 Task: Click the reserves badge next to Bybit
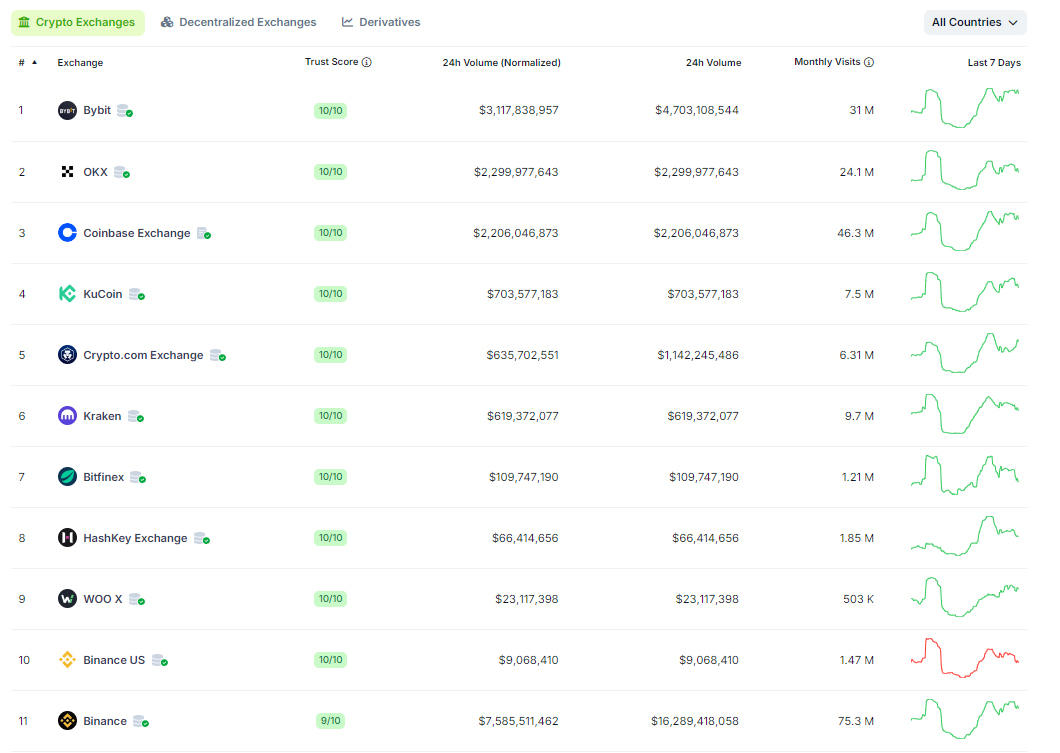pyautogui.click(x=124, y=111)
